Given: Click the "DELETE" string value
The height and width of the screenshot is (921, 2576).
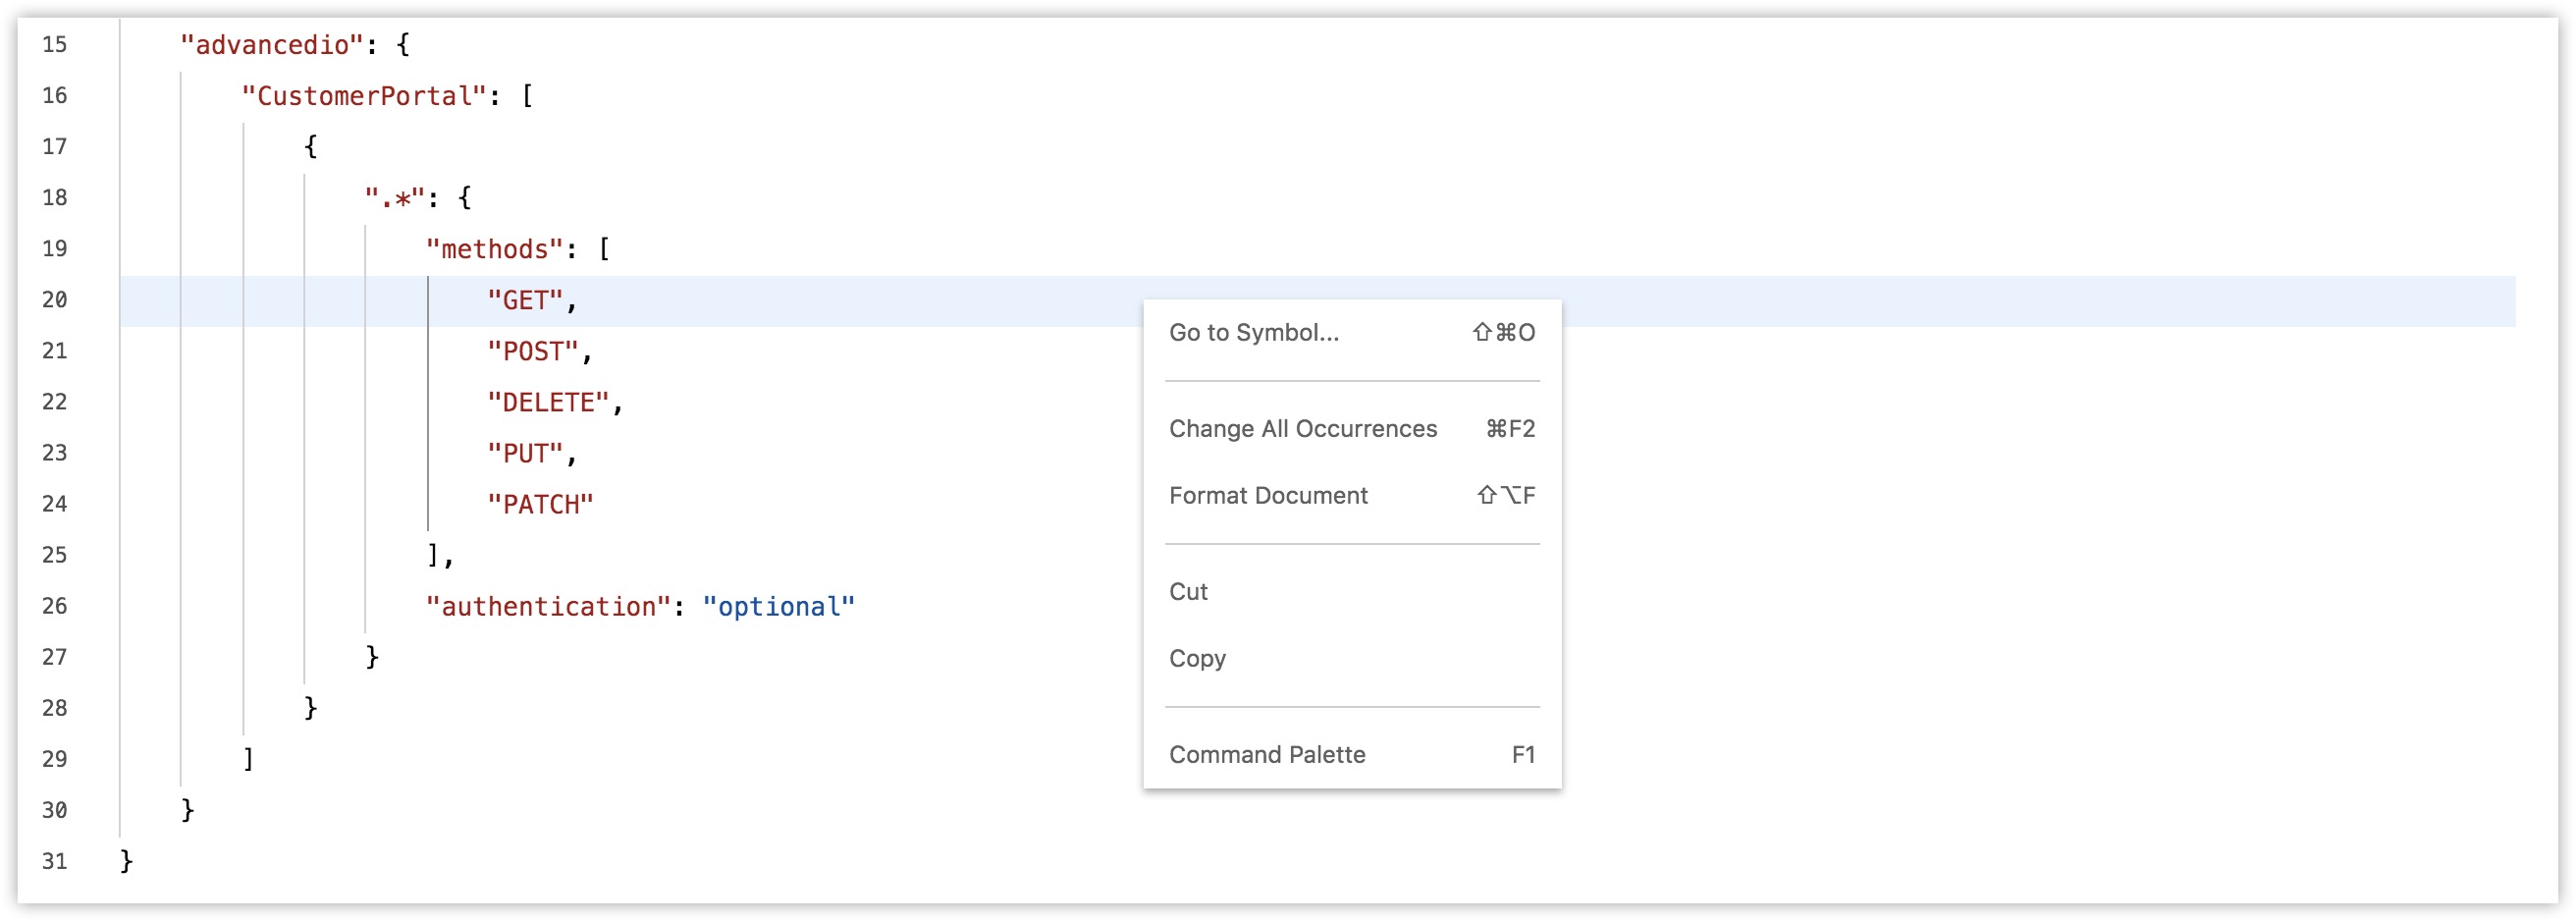Looking at the screenshot, I should 548,402.
